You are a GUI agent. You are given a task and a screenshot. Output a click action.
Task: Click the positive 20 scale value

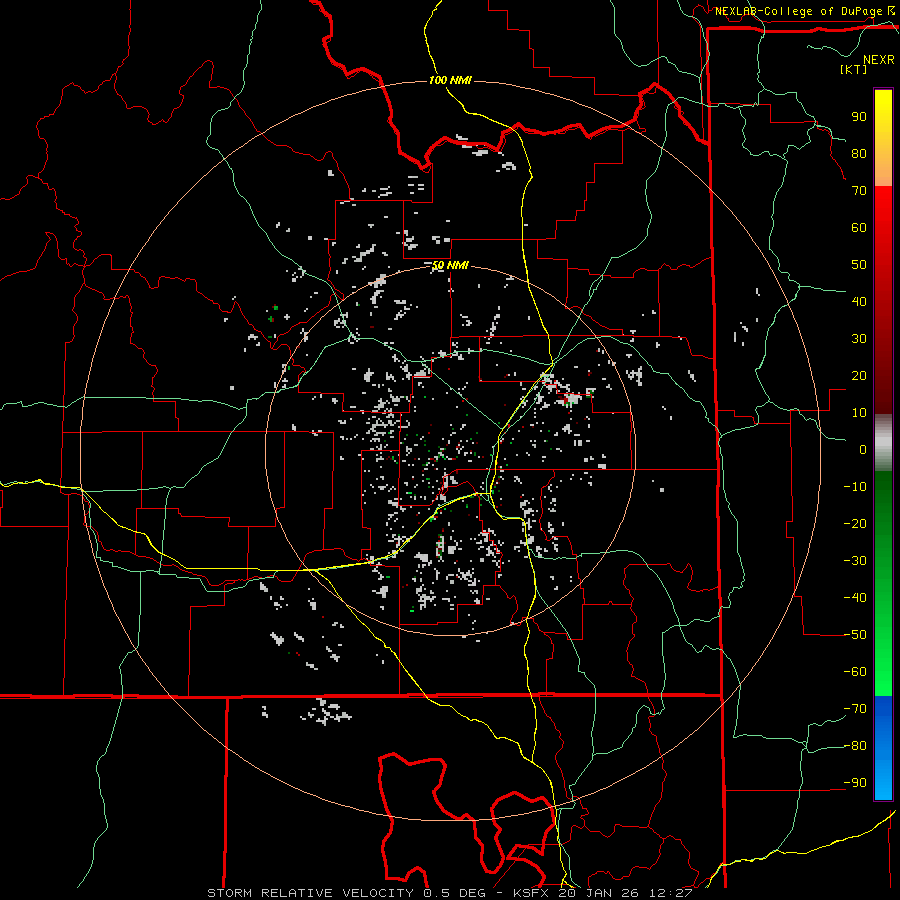point(859,375)
